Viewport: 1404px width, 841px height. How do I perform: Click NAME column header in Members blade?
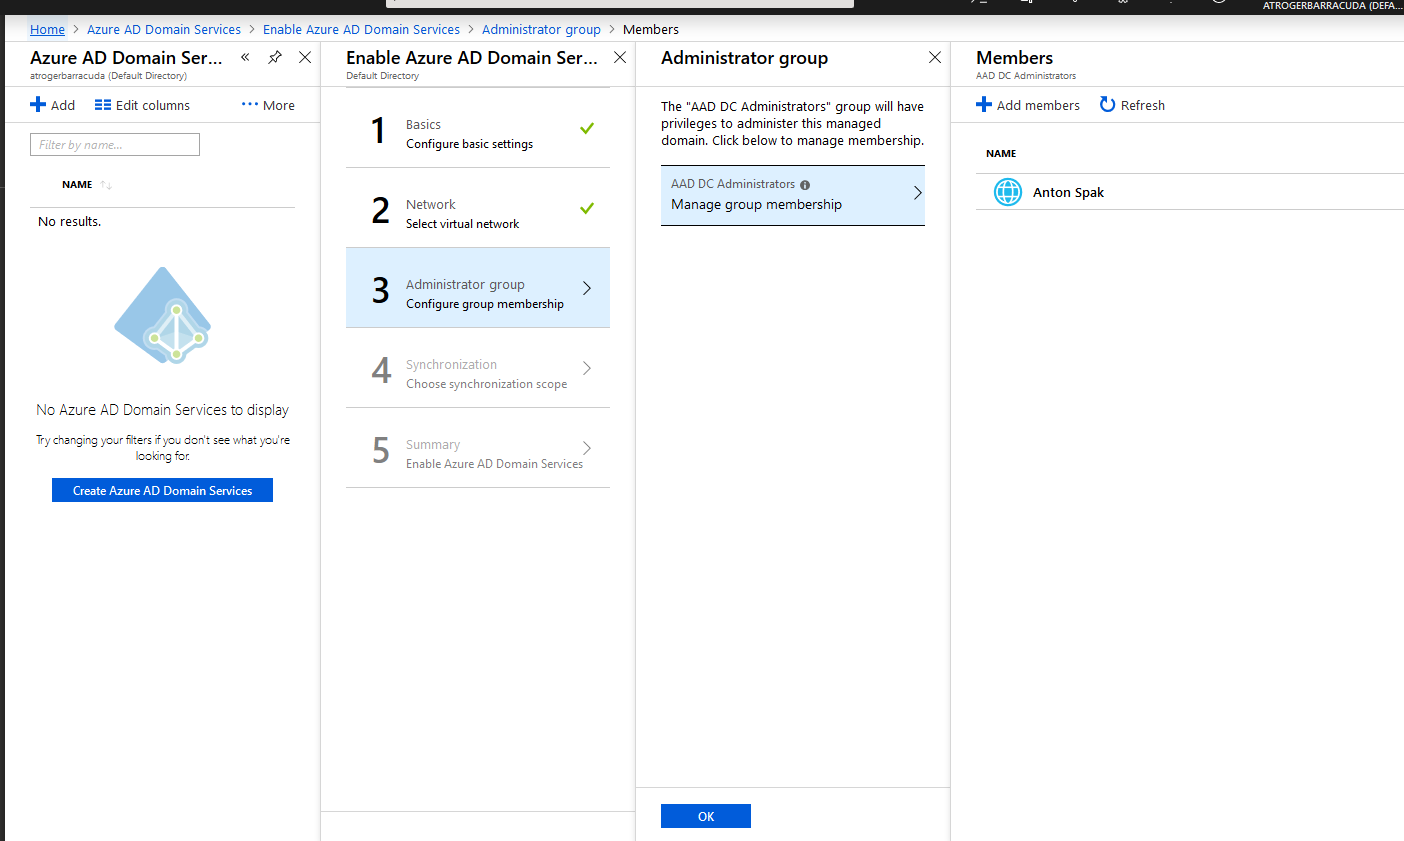pyautogui.click(x=1001, y=154)
